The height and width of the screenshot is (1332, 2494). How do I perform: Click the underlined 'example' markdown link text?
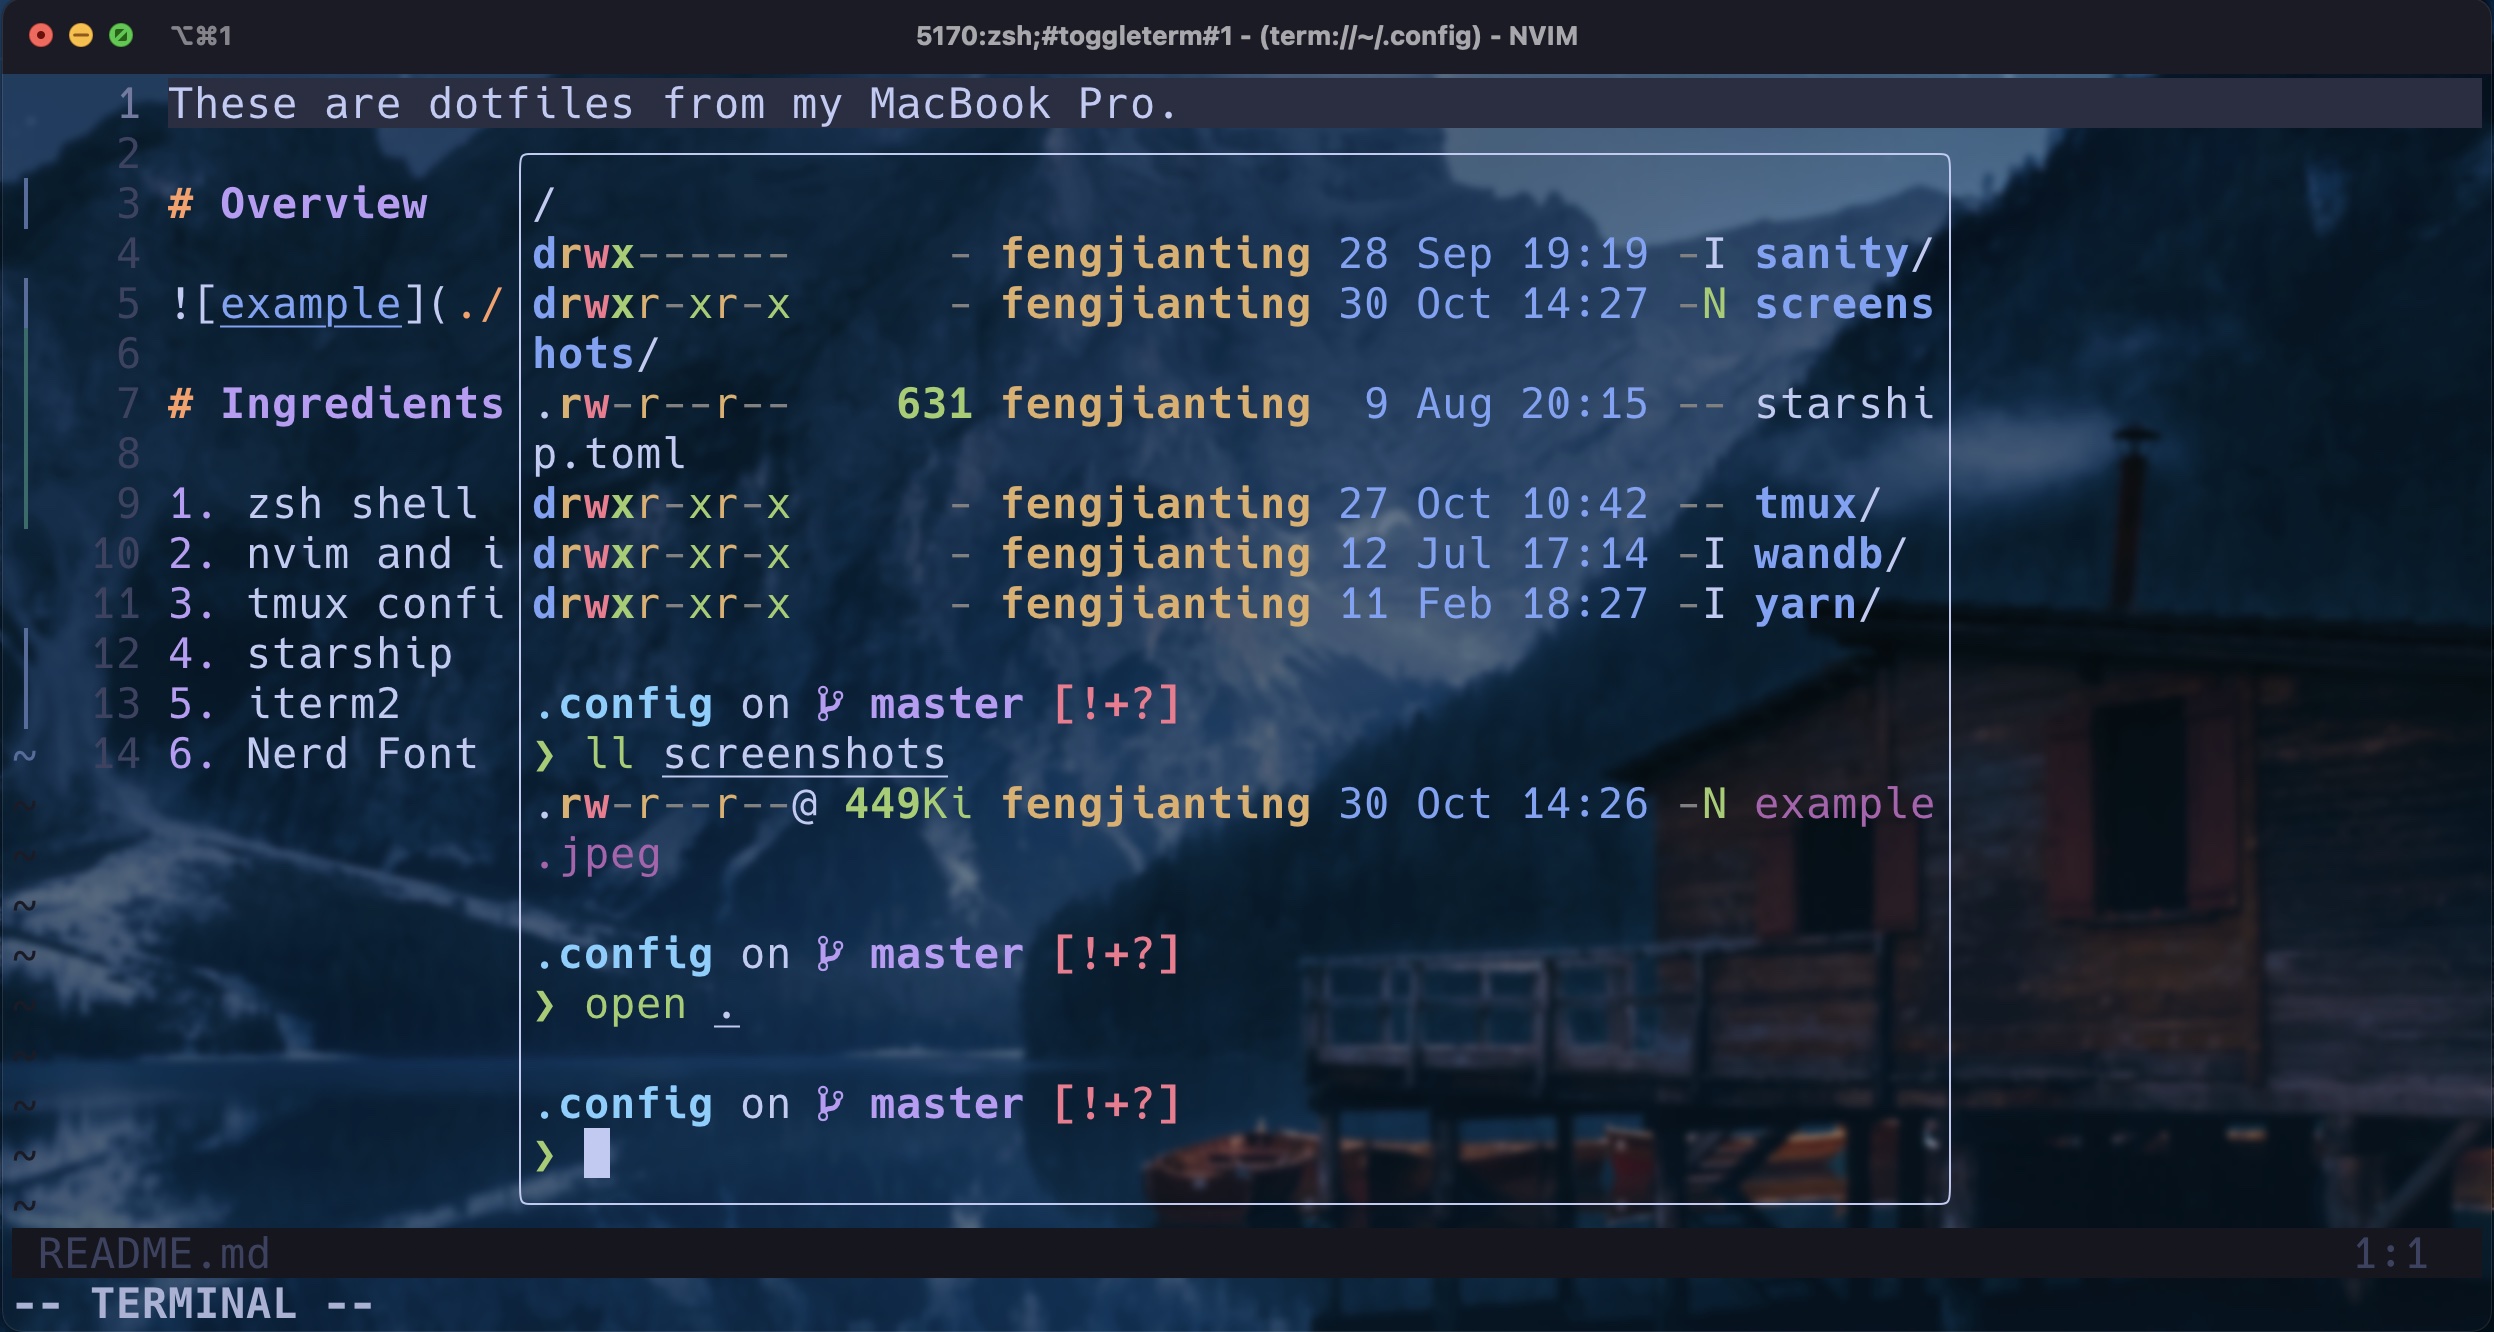point(310,304)
